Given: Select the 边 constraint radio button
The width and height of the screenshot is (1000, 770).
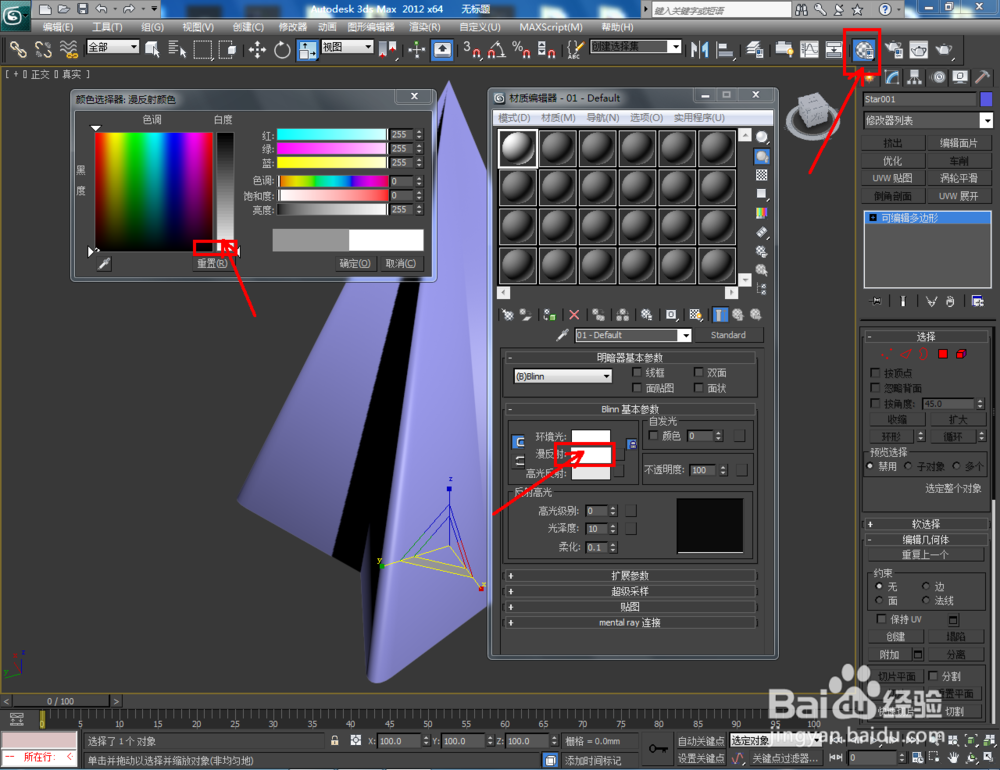Looking at the screenshot, I should tap(925, 586).
